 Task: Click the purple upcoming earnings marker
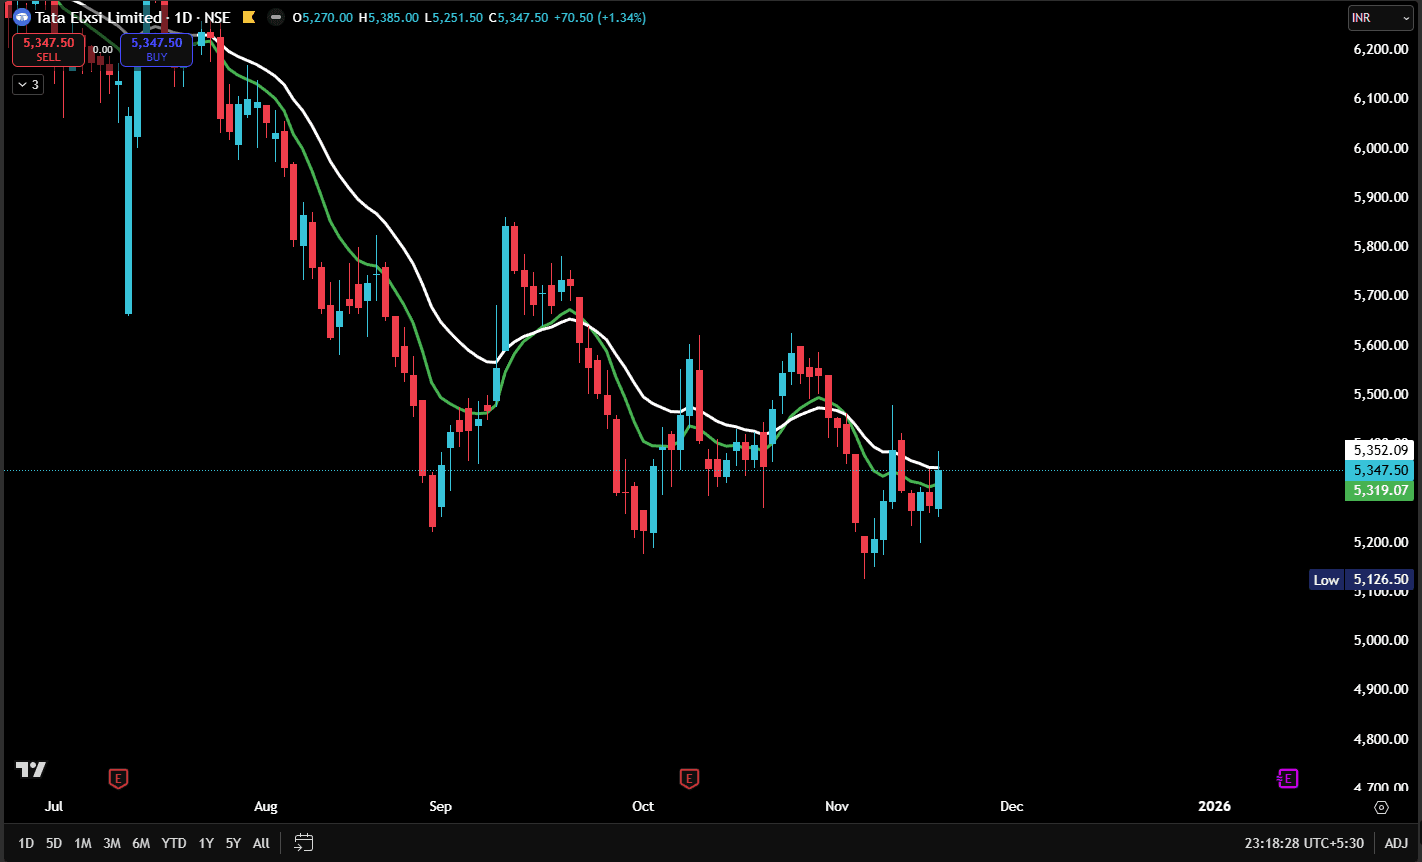(x=1287, y=778)
